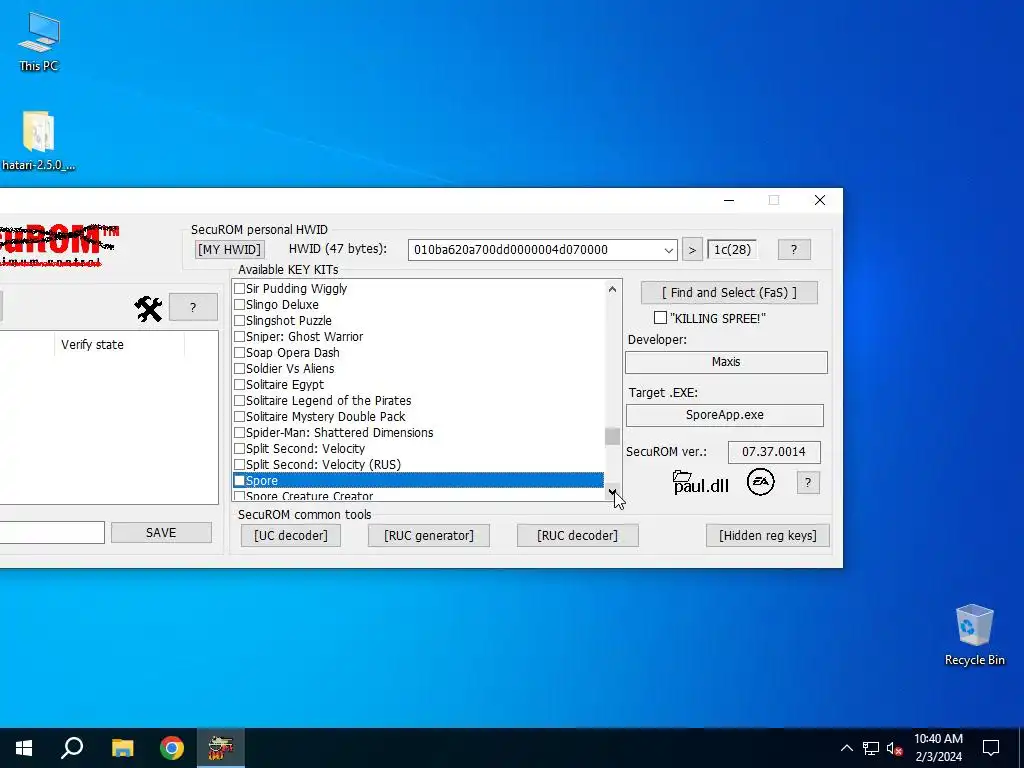
Task: Open the [UC decoder] tool
Action: (x=291, y=536)
